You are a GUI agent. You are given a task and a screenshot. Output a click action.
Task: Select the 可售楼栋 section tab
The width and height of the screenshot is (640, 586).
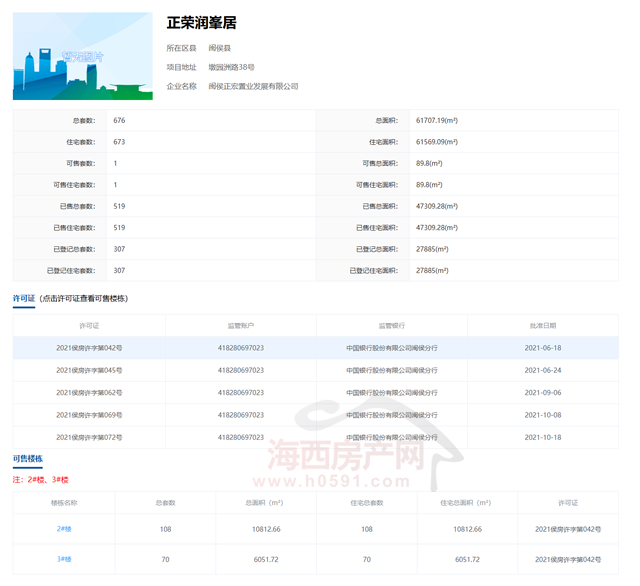click(x=28, y=459)
